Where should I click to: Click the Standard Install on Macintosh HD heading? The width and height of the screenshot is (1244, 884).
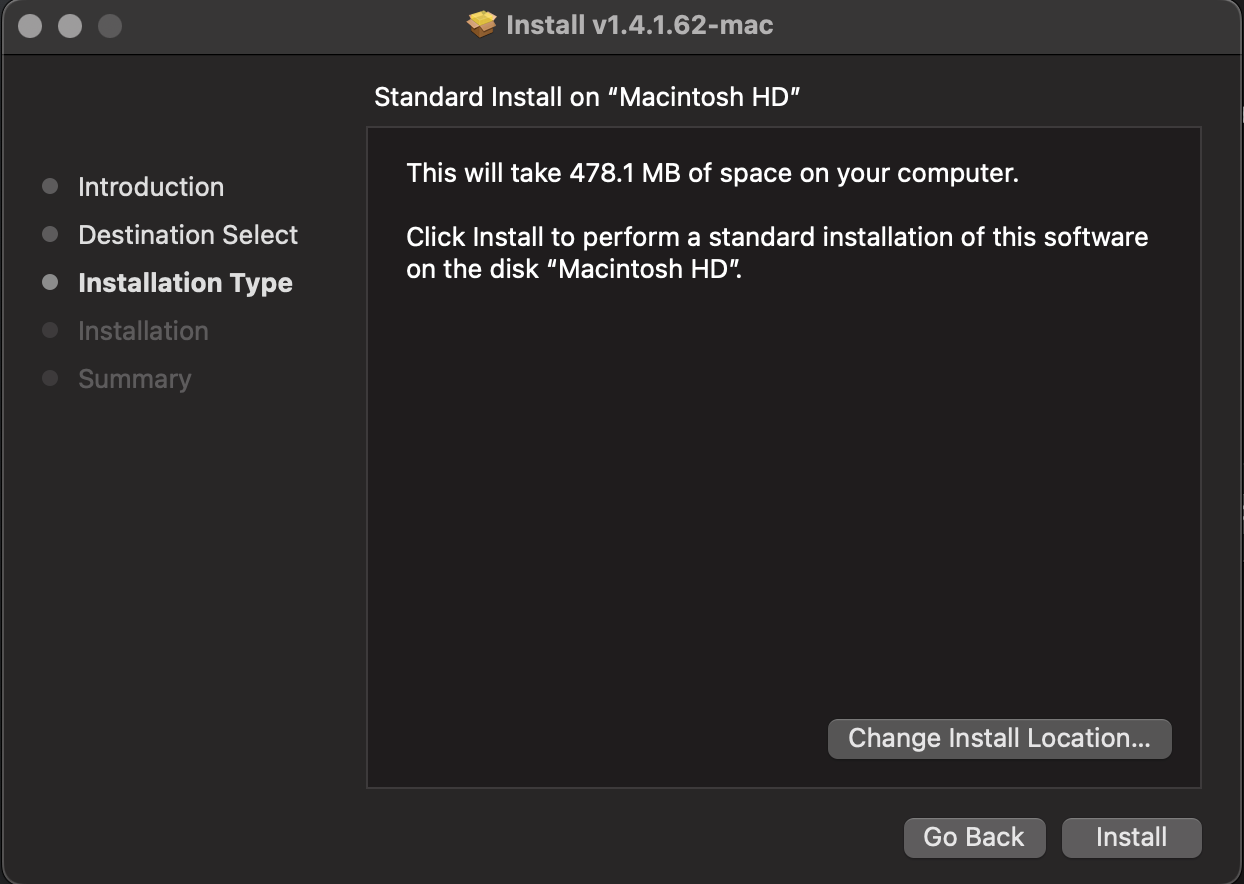click(589, 98)
